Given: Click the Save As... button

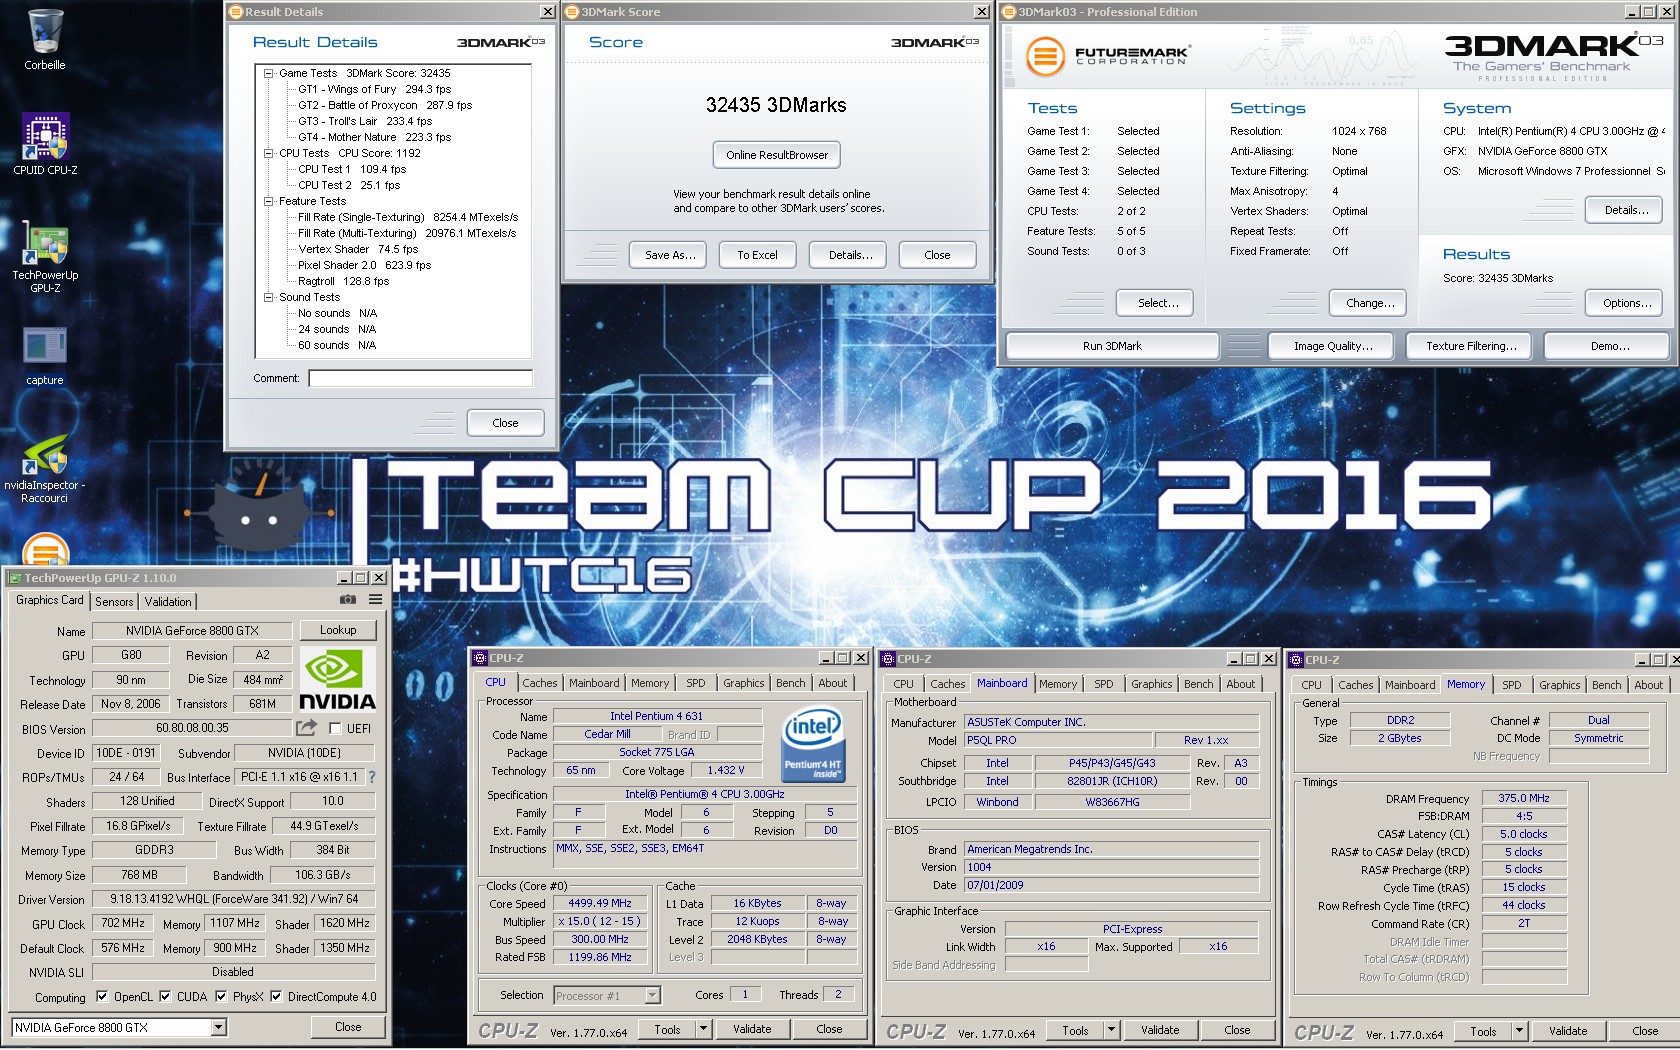Looking at the screenshot, I should tap(670, 255).
